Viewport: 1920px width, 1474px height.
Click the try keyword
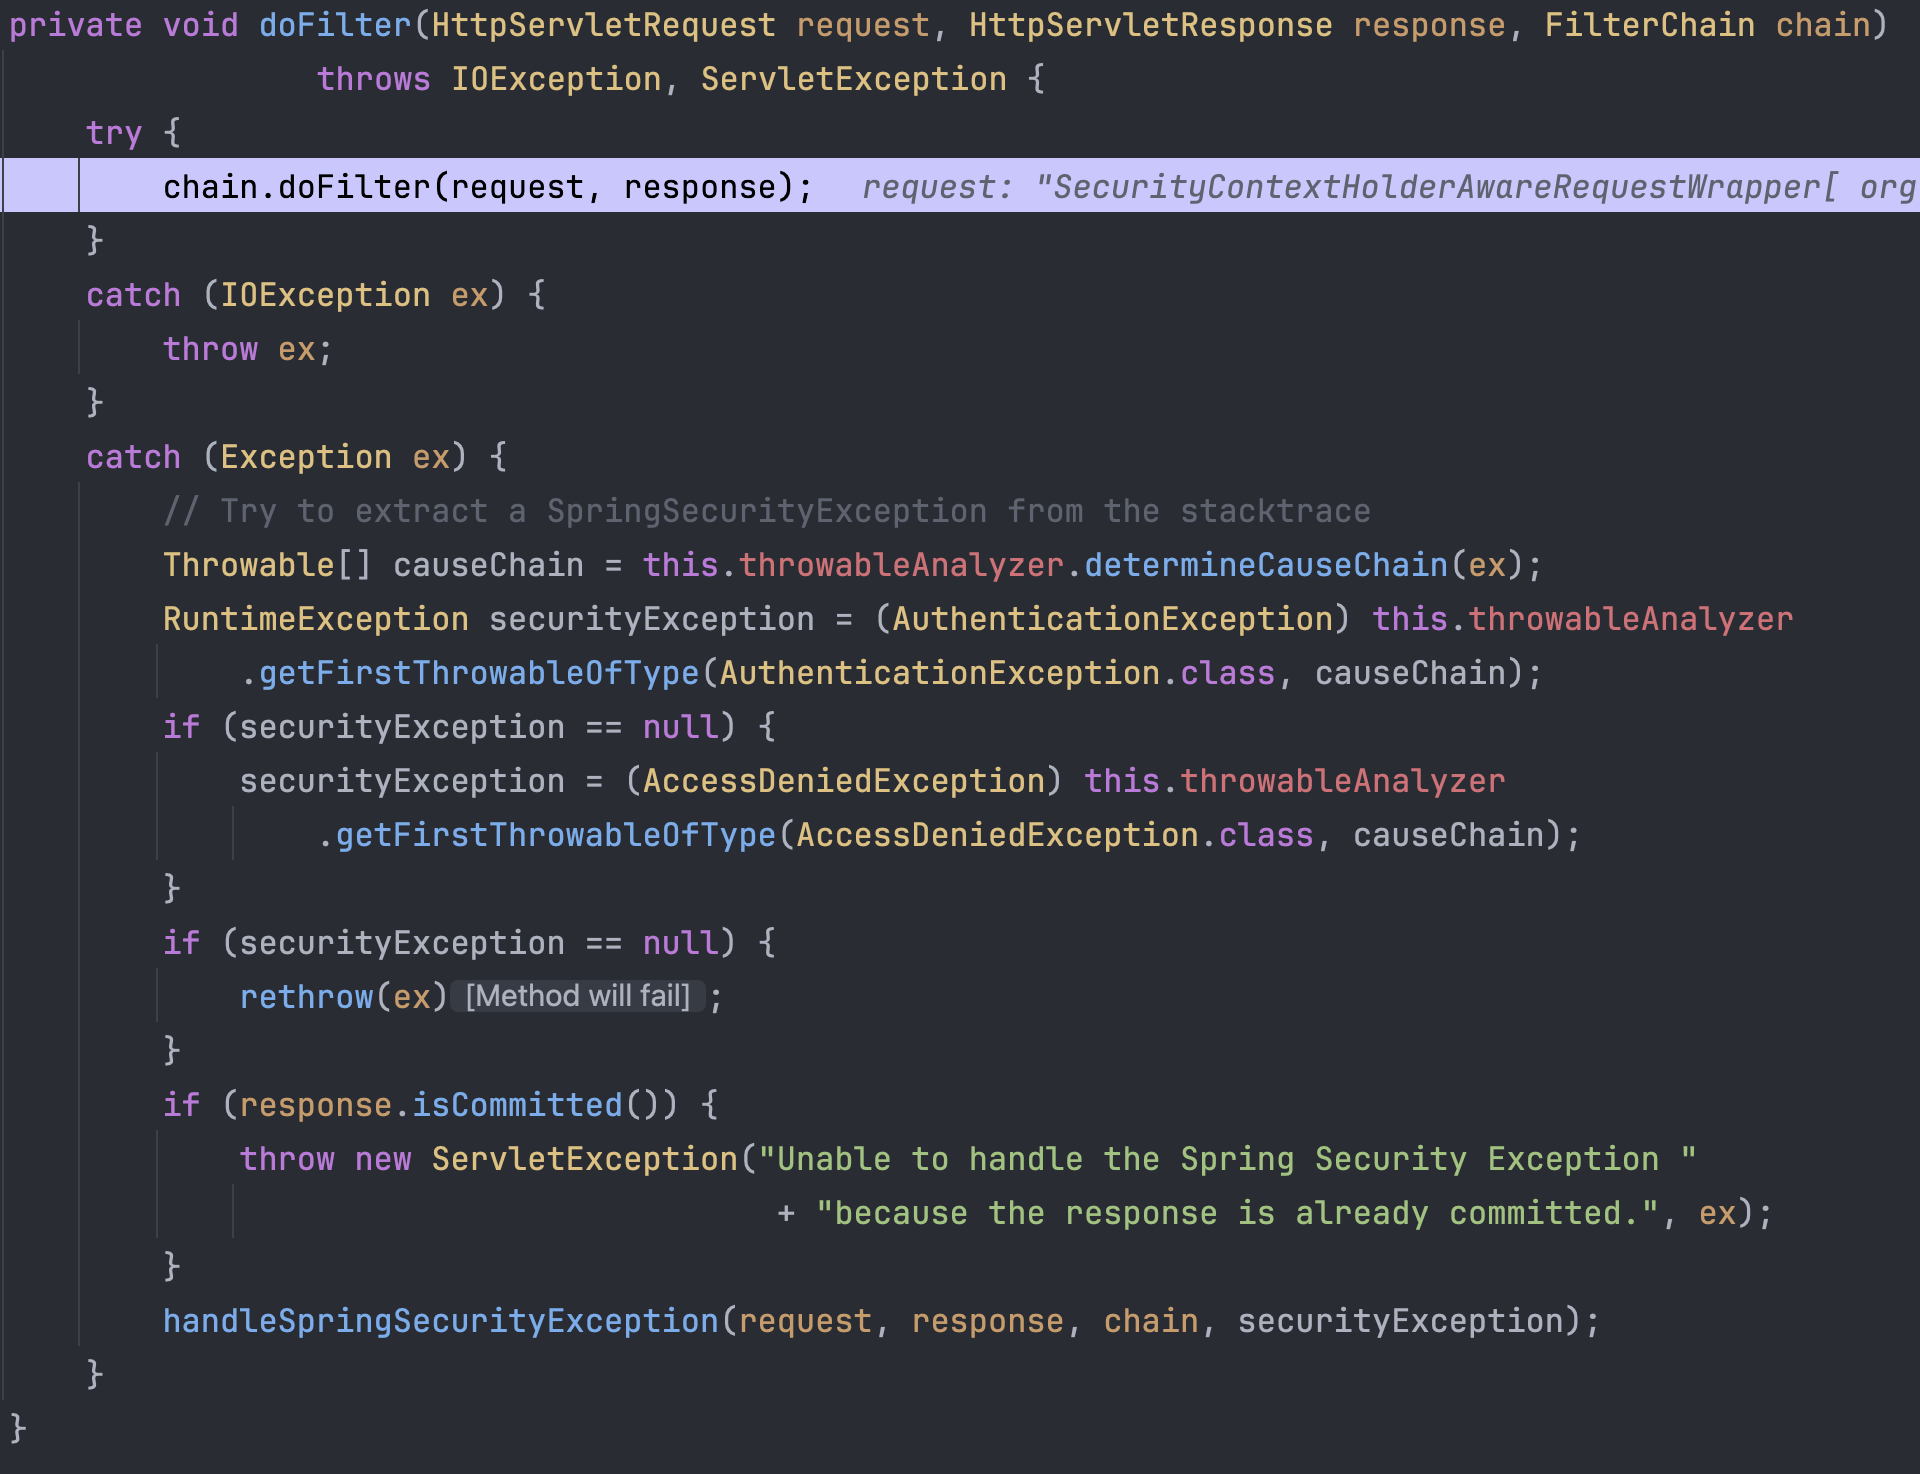click(x=113, y=133)
